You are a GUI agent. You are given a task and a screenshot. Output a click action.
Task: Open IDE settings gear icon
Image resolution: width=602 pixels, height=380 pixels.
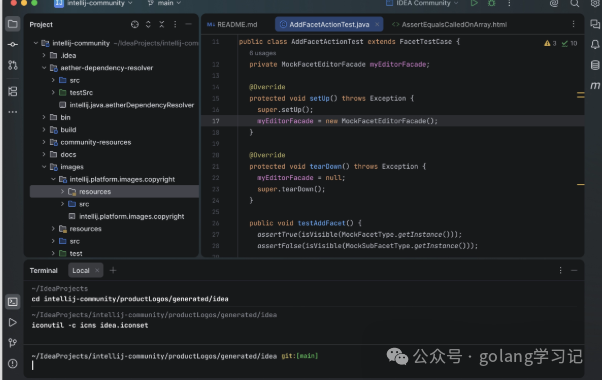[595, 3]
